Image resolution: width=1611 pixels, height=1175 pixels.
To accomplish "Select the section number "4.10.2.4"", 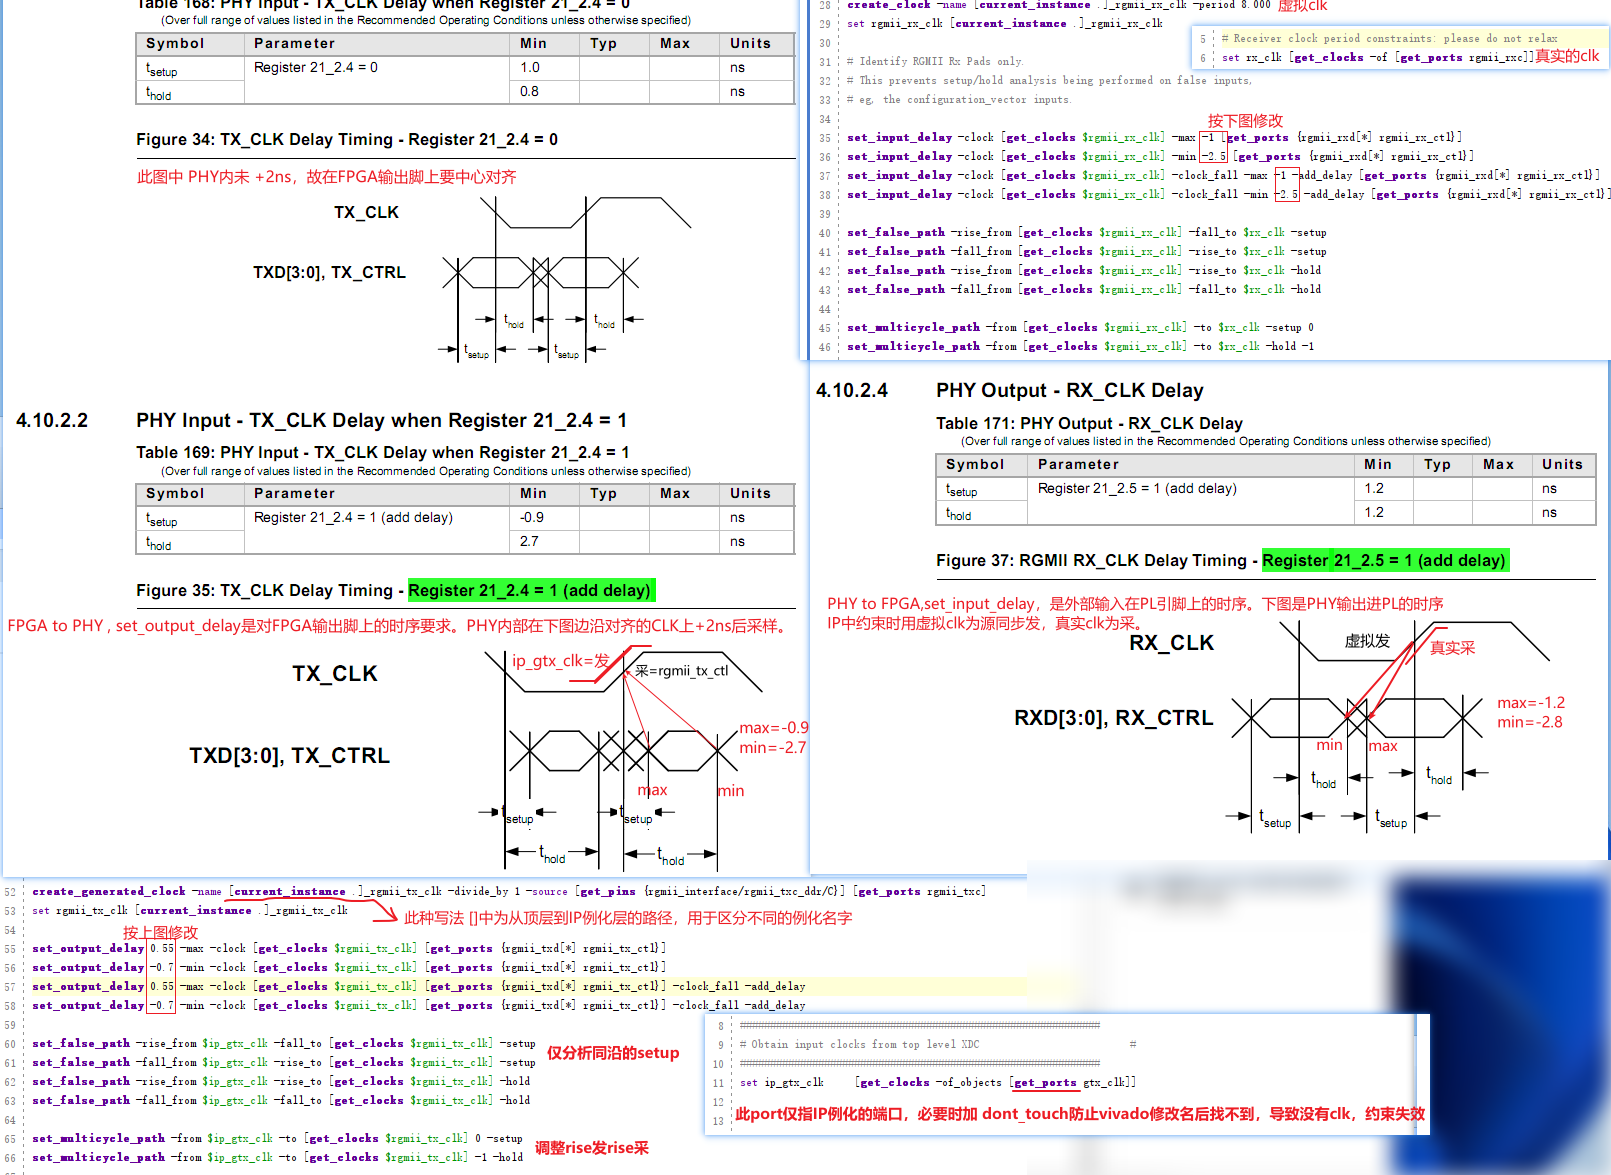I will 852,391.
